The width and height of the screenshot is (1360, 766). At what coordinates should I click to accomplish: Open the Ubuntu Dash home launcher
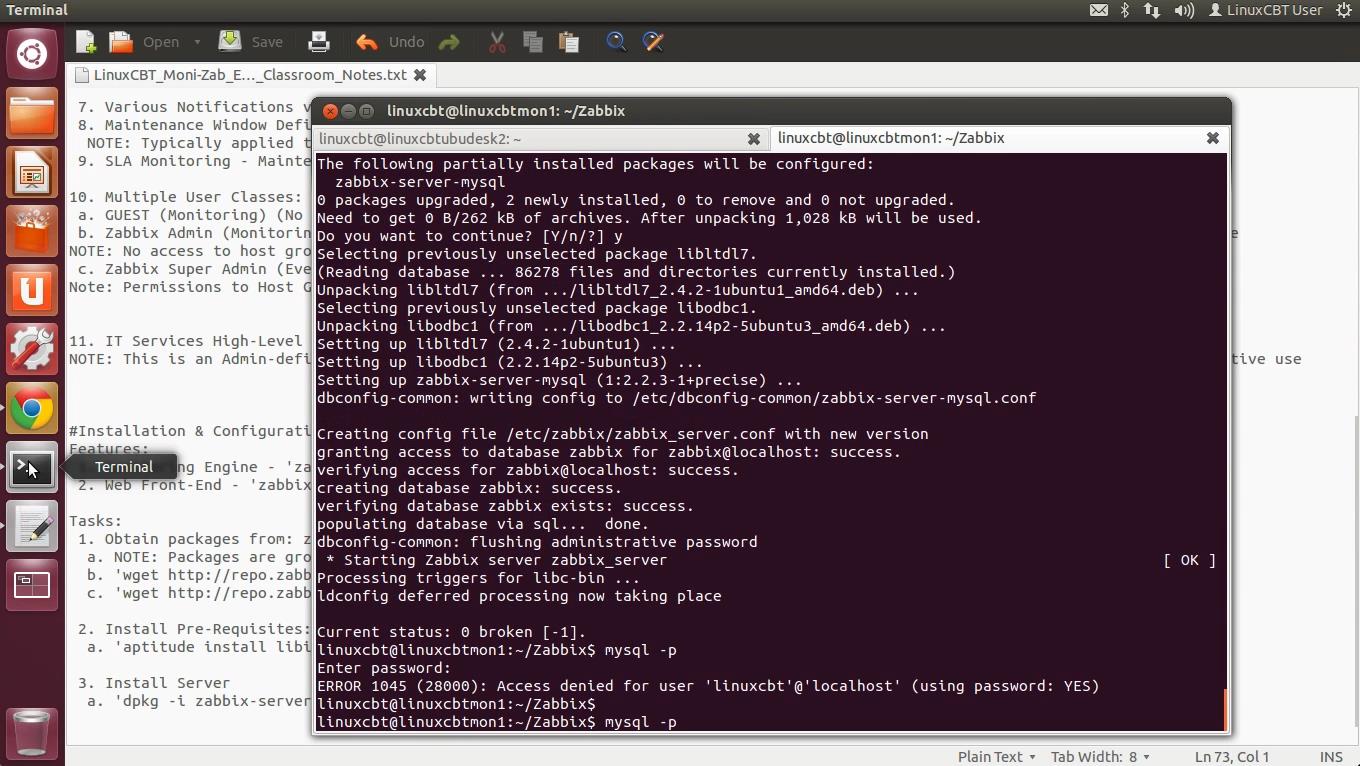[x=32, y=53]
